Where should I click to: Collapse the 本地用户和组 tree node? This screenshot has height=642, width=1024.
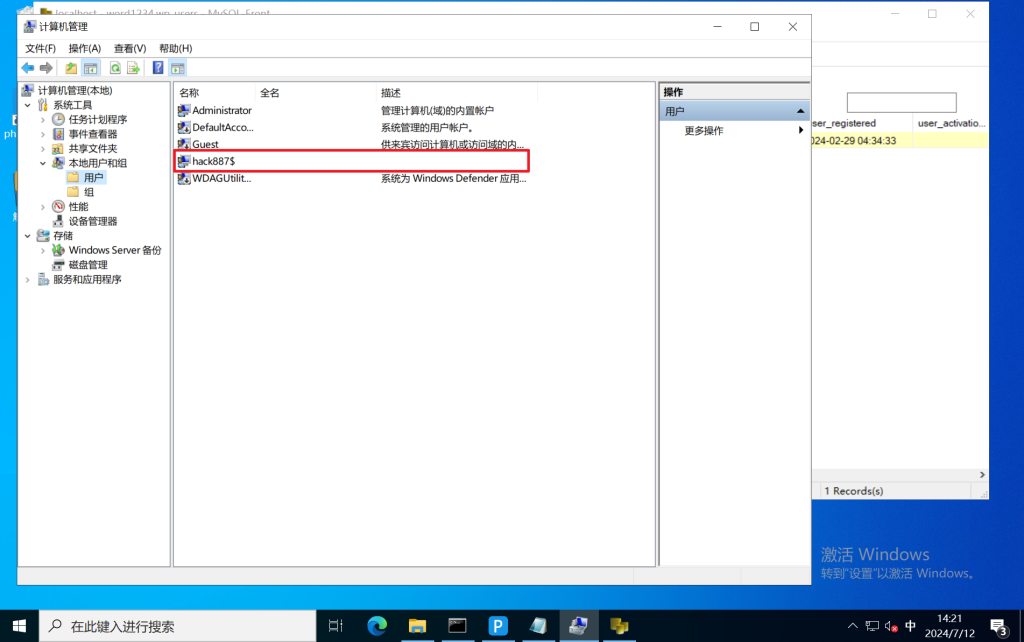click(43, 163)
